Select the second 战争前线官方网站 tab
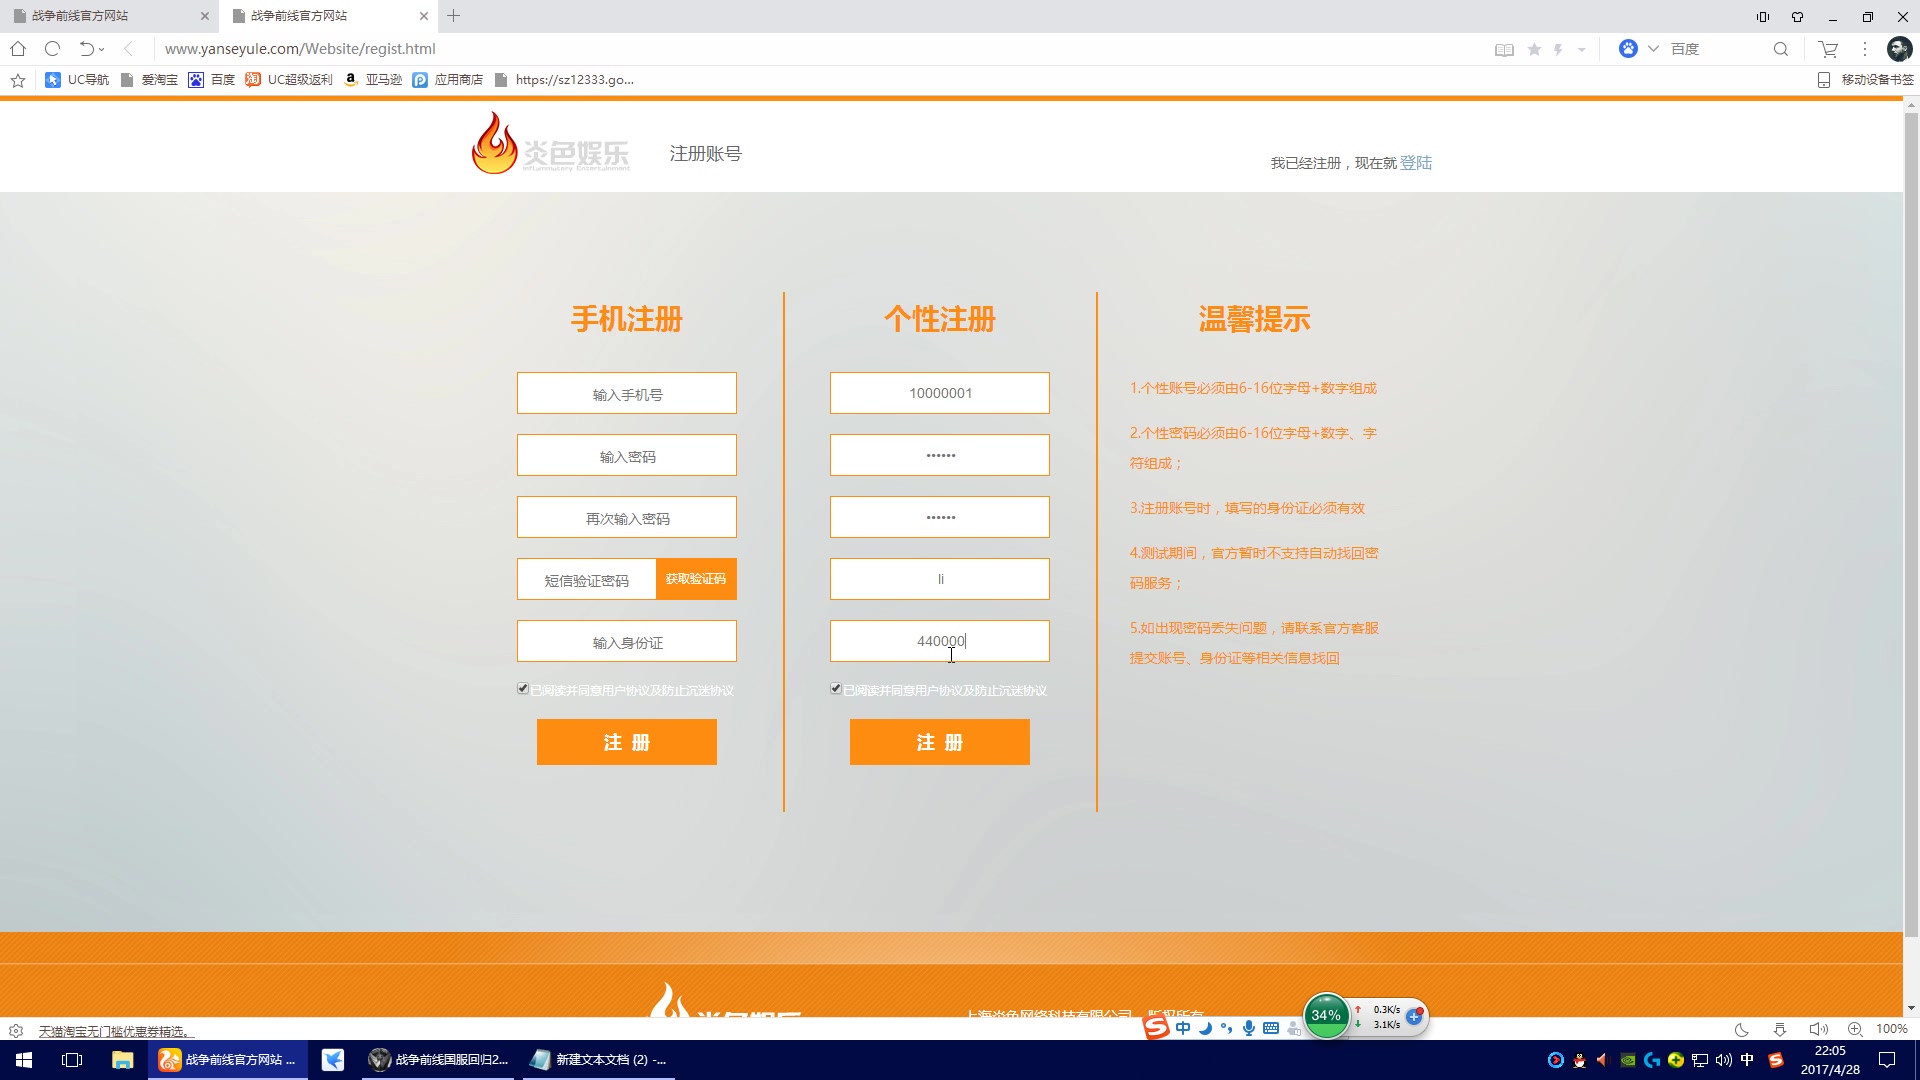The width and height of the screenshot is (1920, 1080). (328, 16)
